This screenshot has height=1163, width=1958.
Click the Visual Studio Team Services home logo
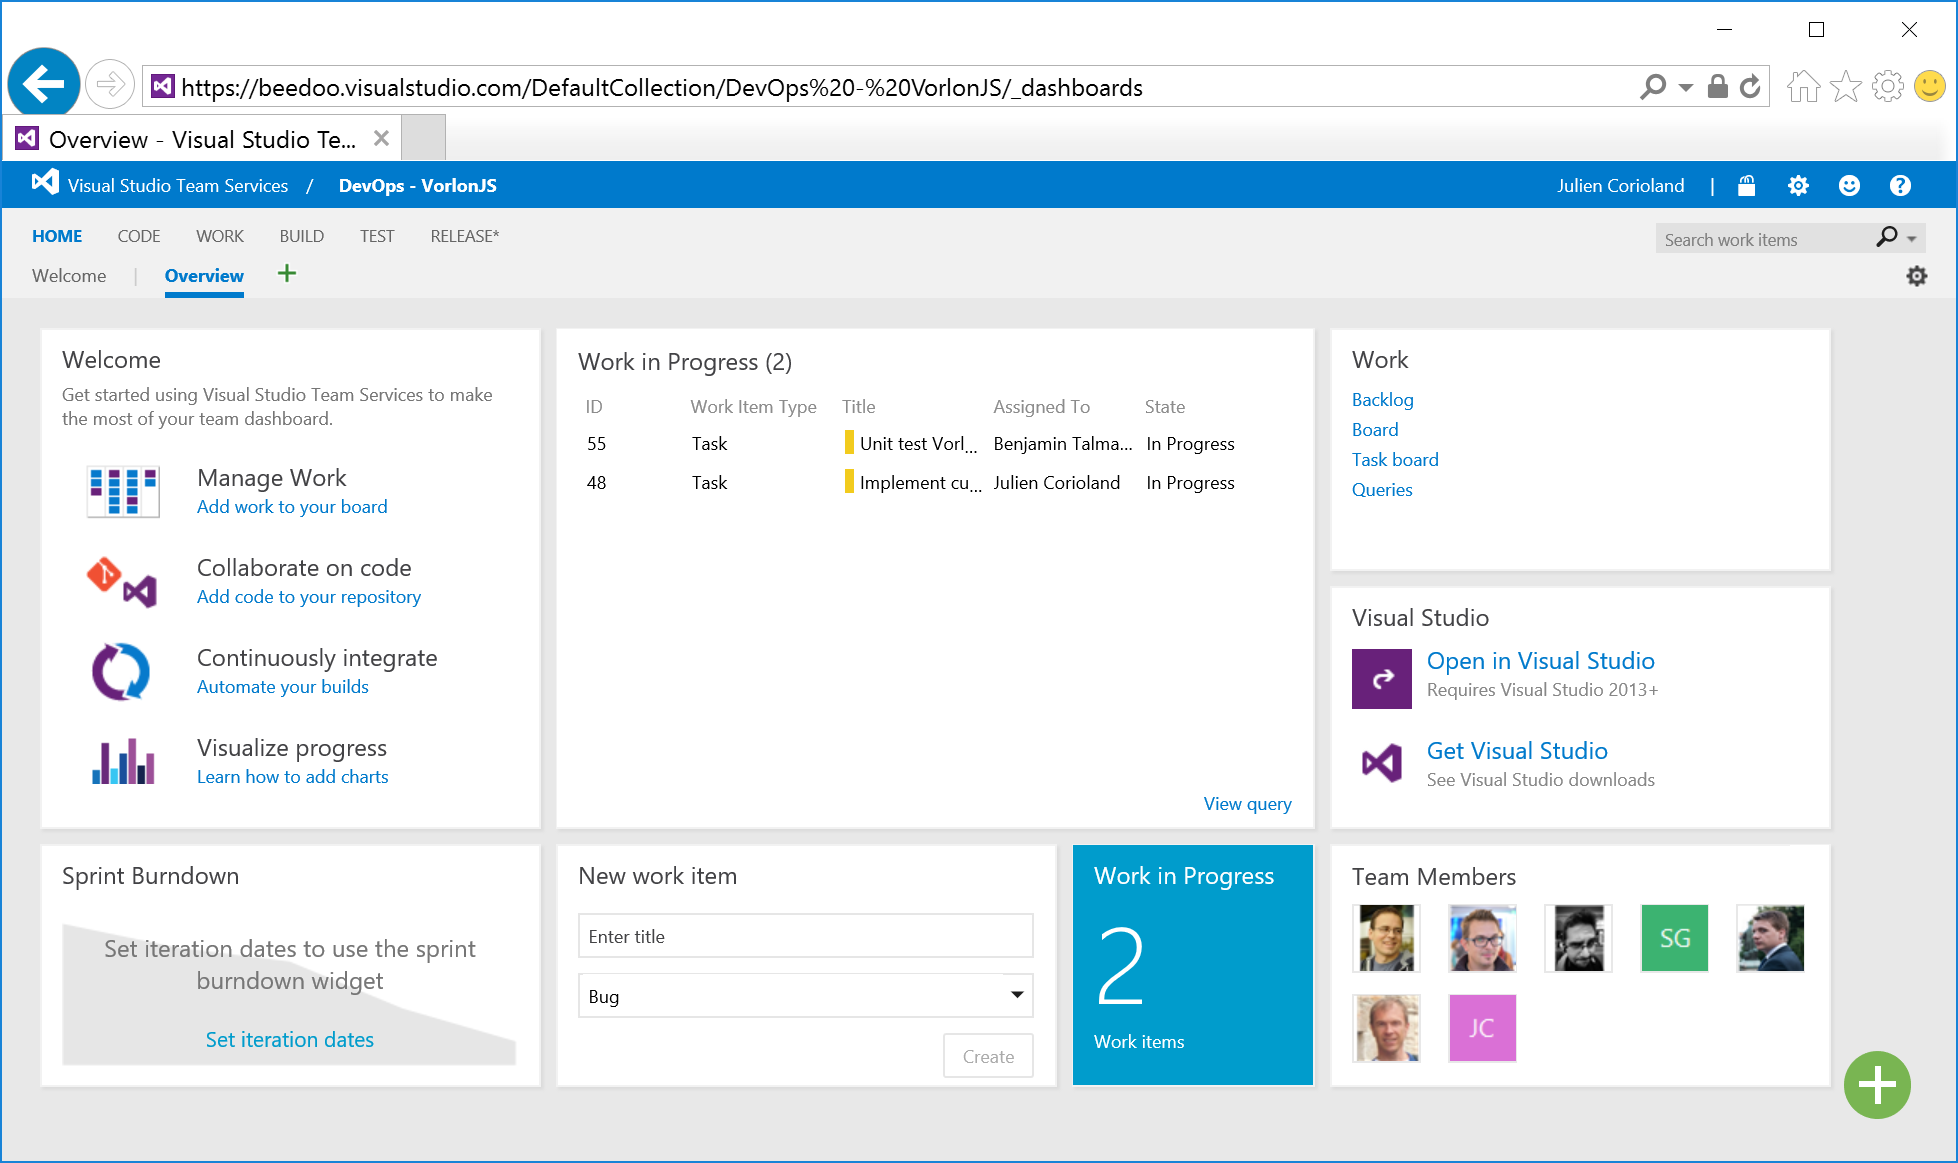click(x=44, y=182)
